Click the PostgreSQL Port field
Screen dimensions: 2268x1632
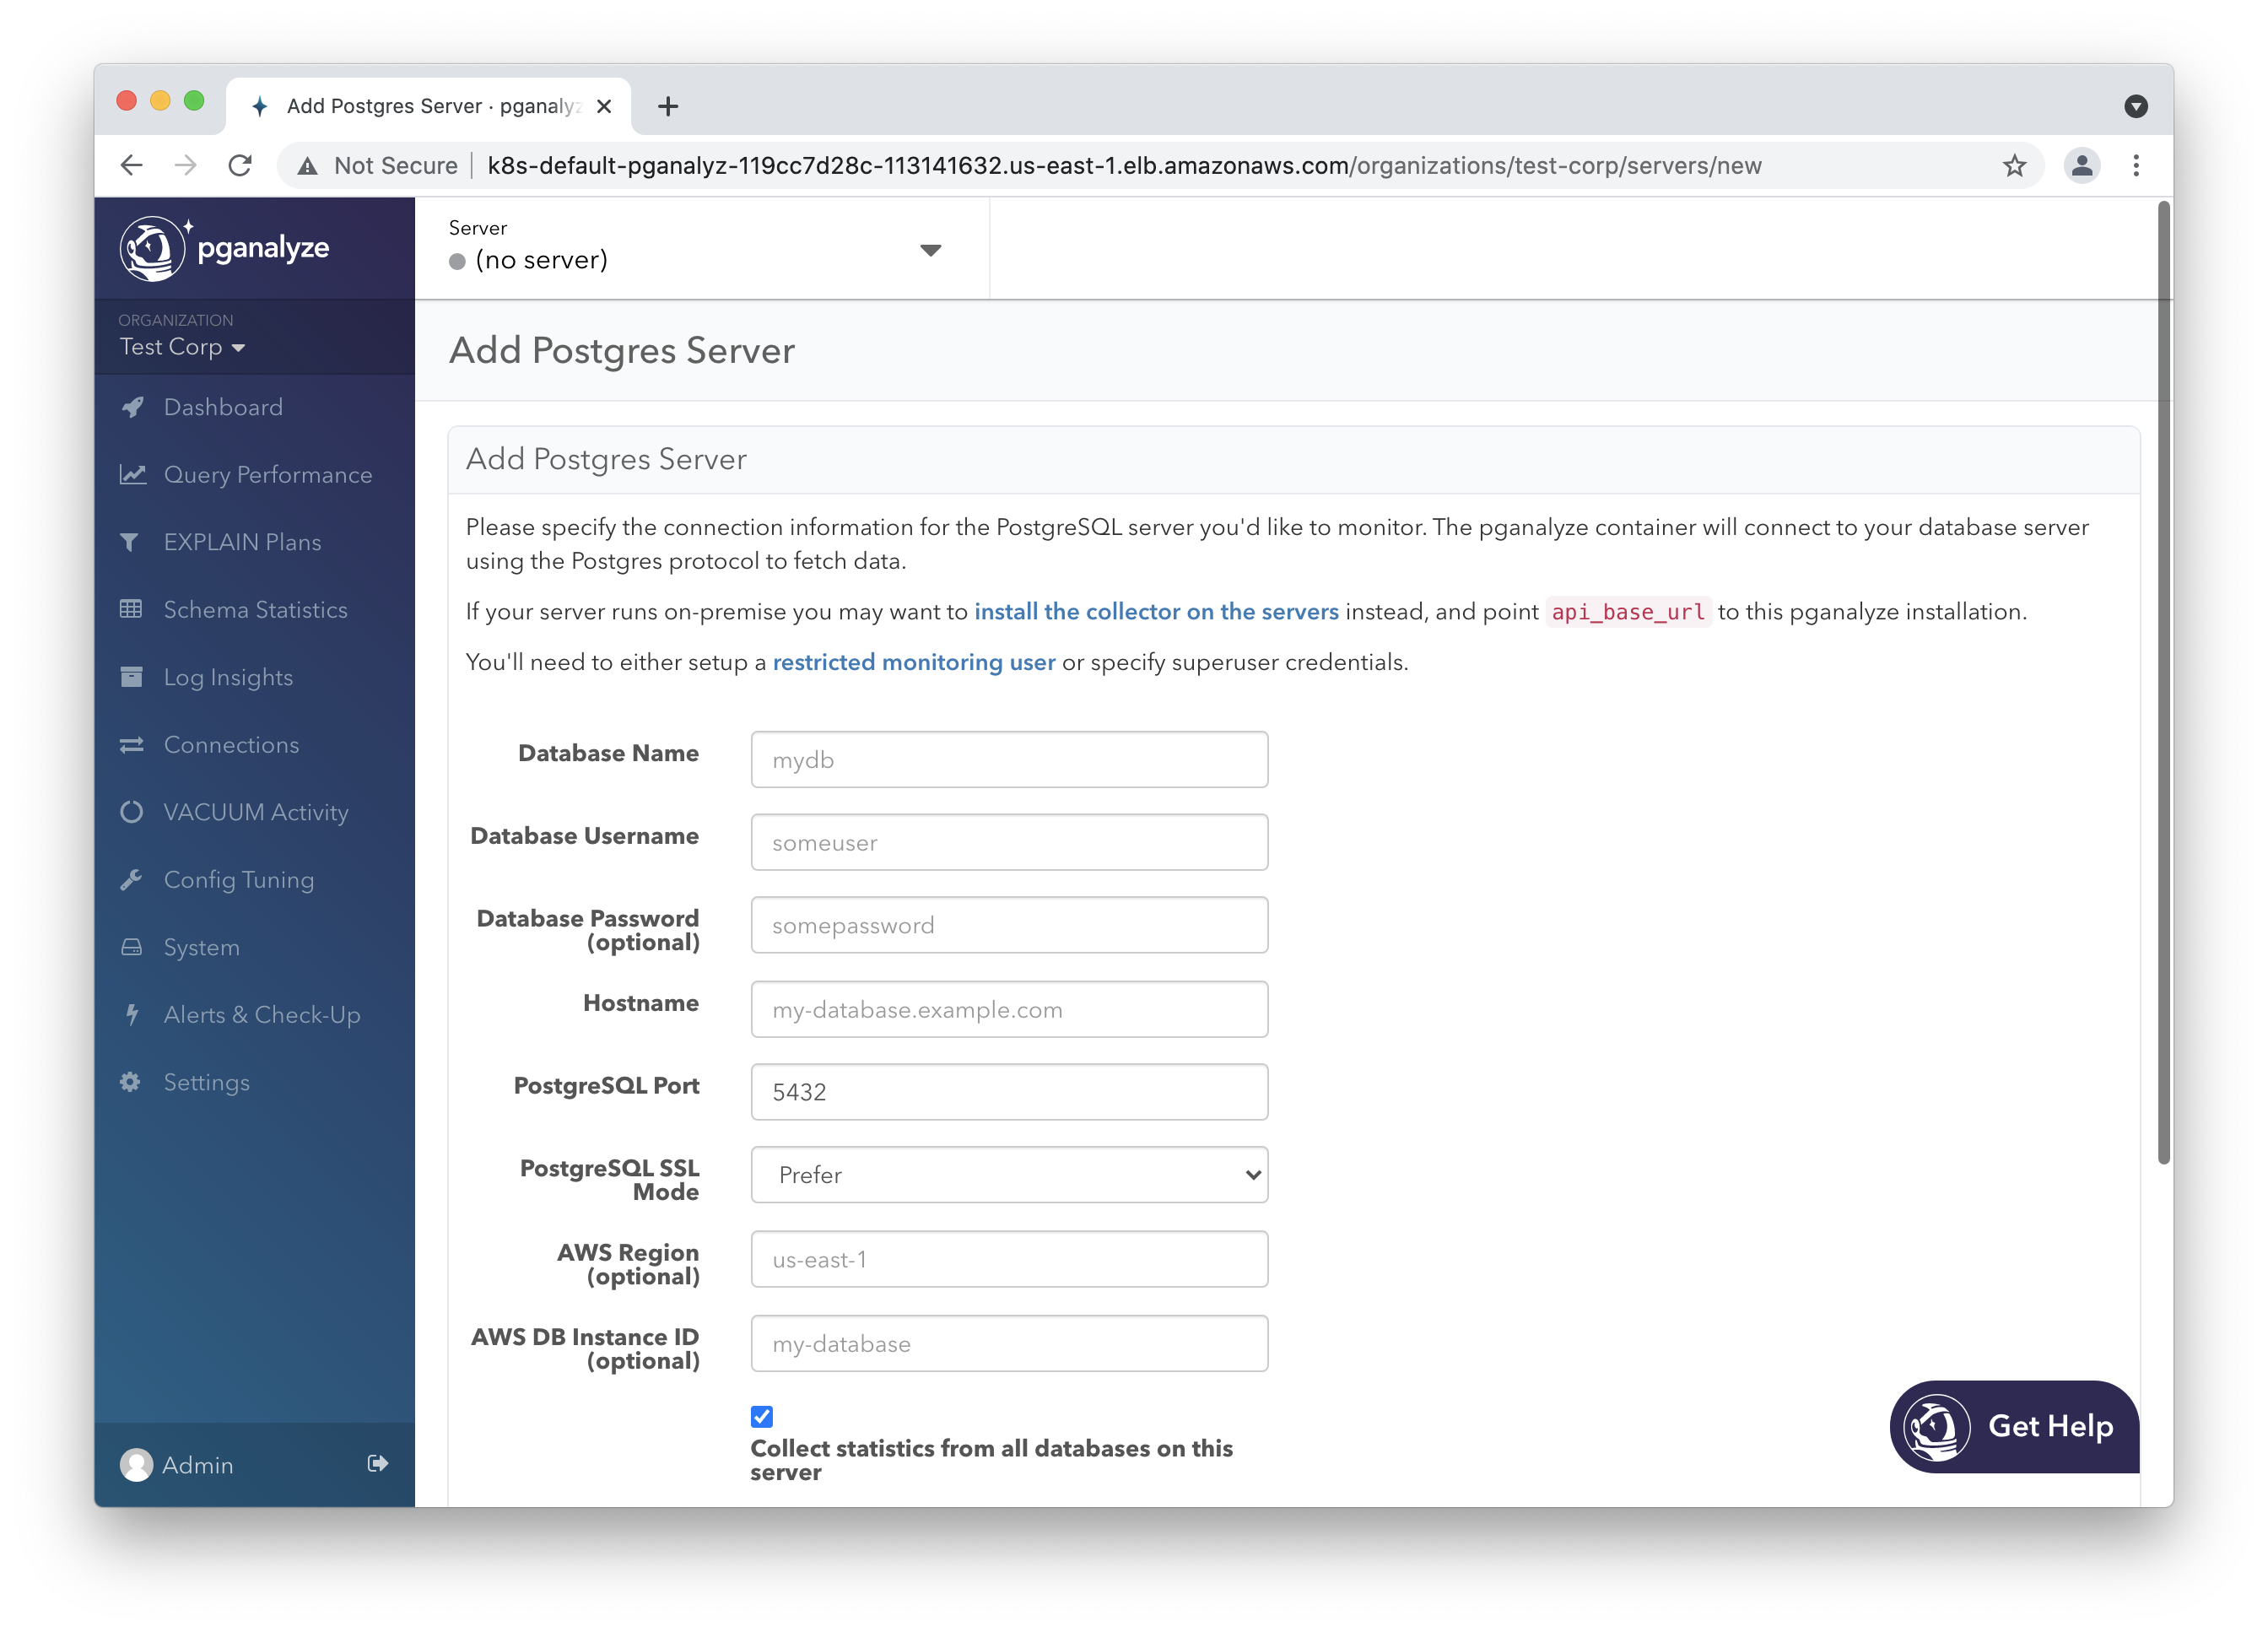tap(1009, 1092)
